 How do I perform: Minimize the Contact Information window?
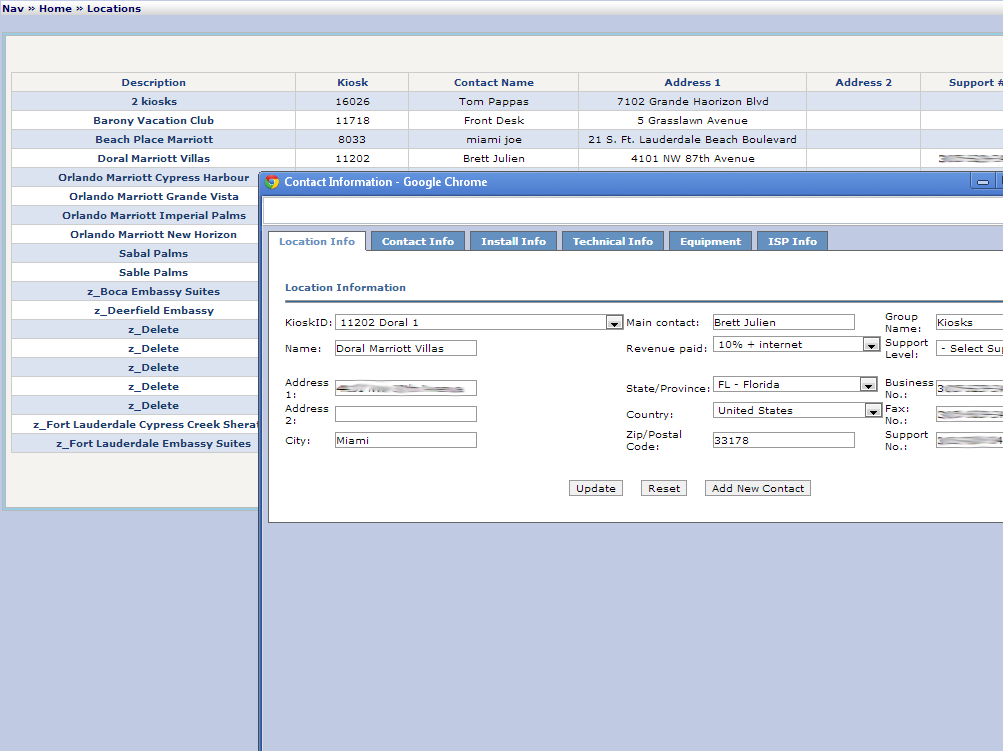click(x=982, y=182)
